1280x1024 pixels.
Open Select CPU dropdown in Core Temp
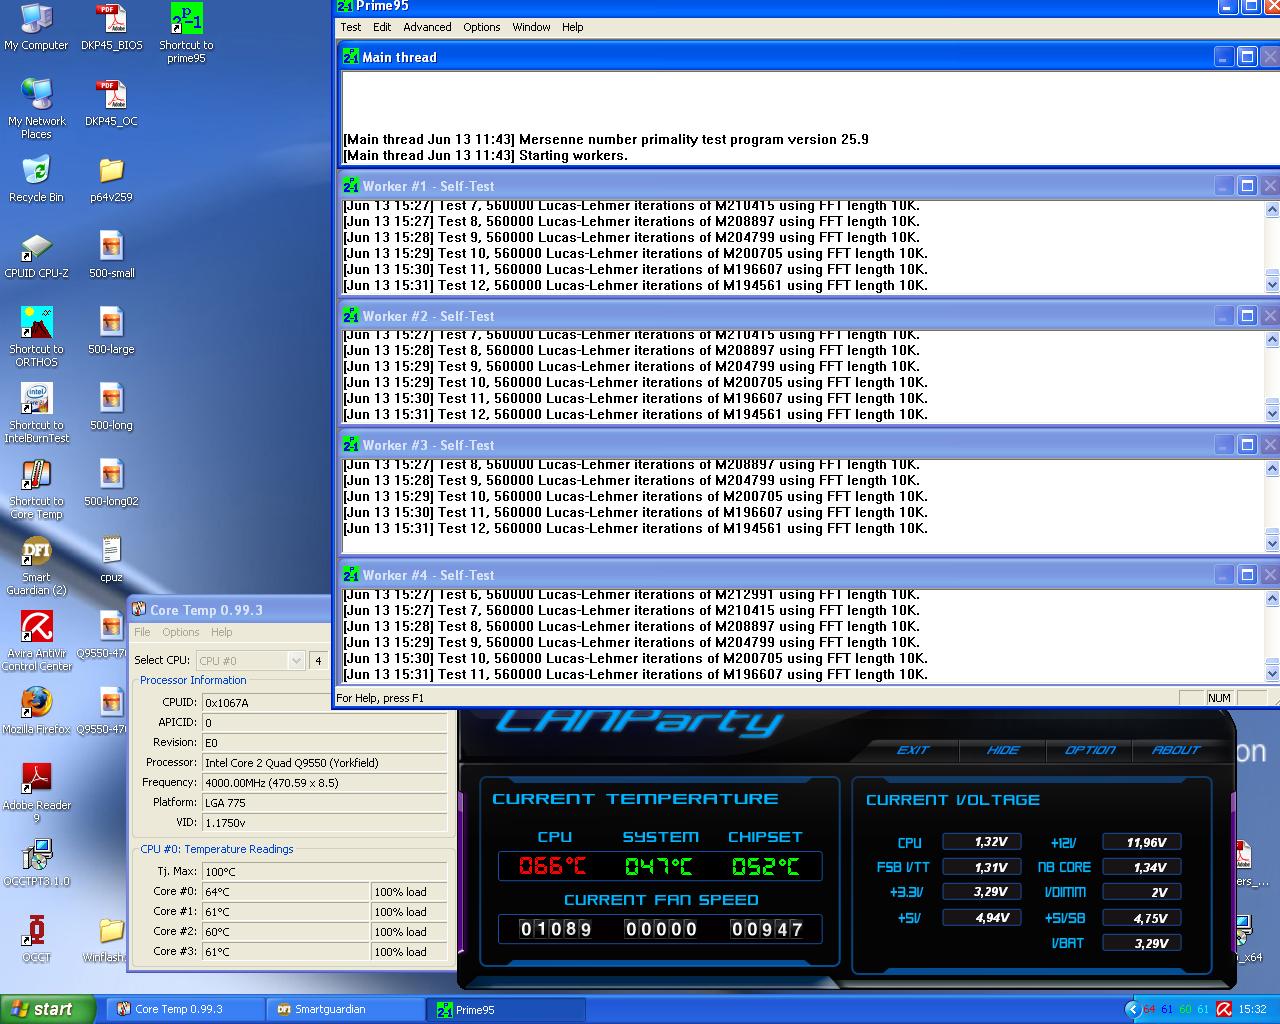[x=250, y=660]
